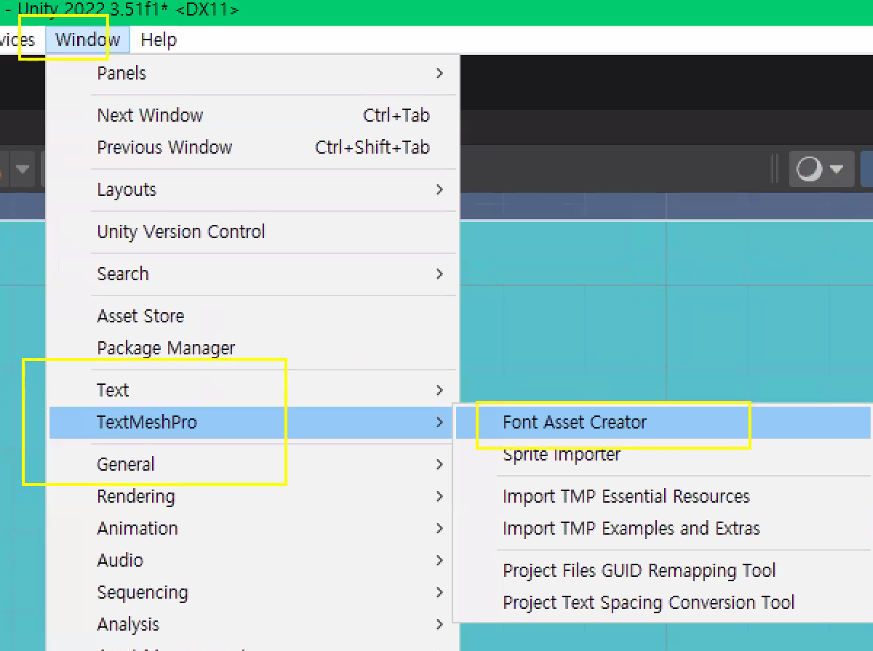Choose Import TMP Examples and Extras
873x651 pixels.
(x=663, y=528)
